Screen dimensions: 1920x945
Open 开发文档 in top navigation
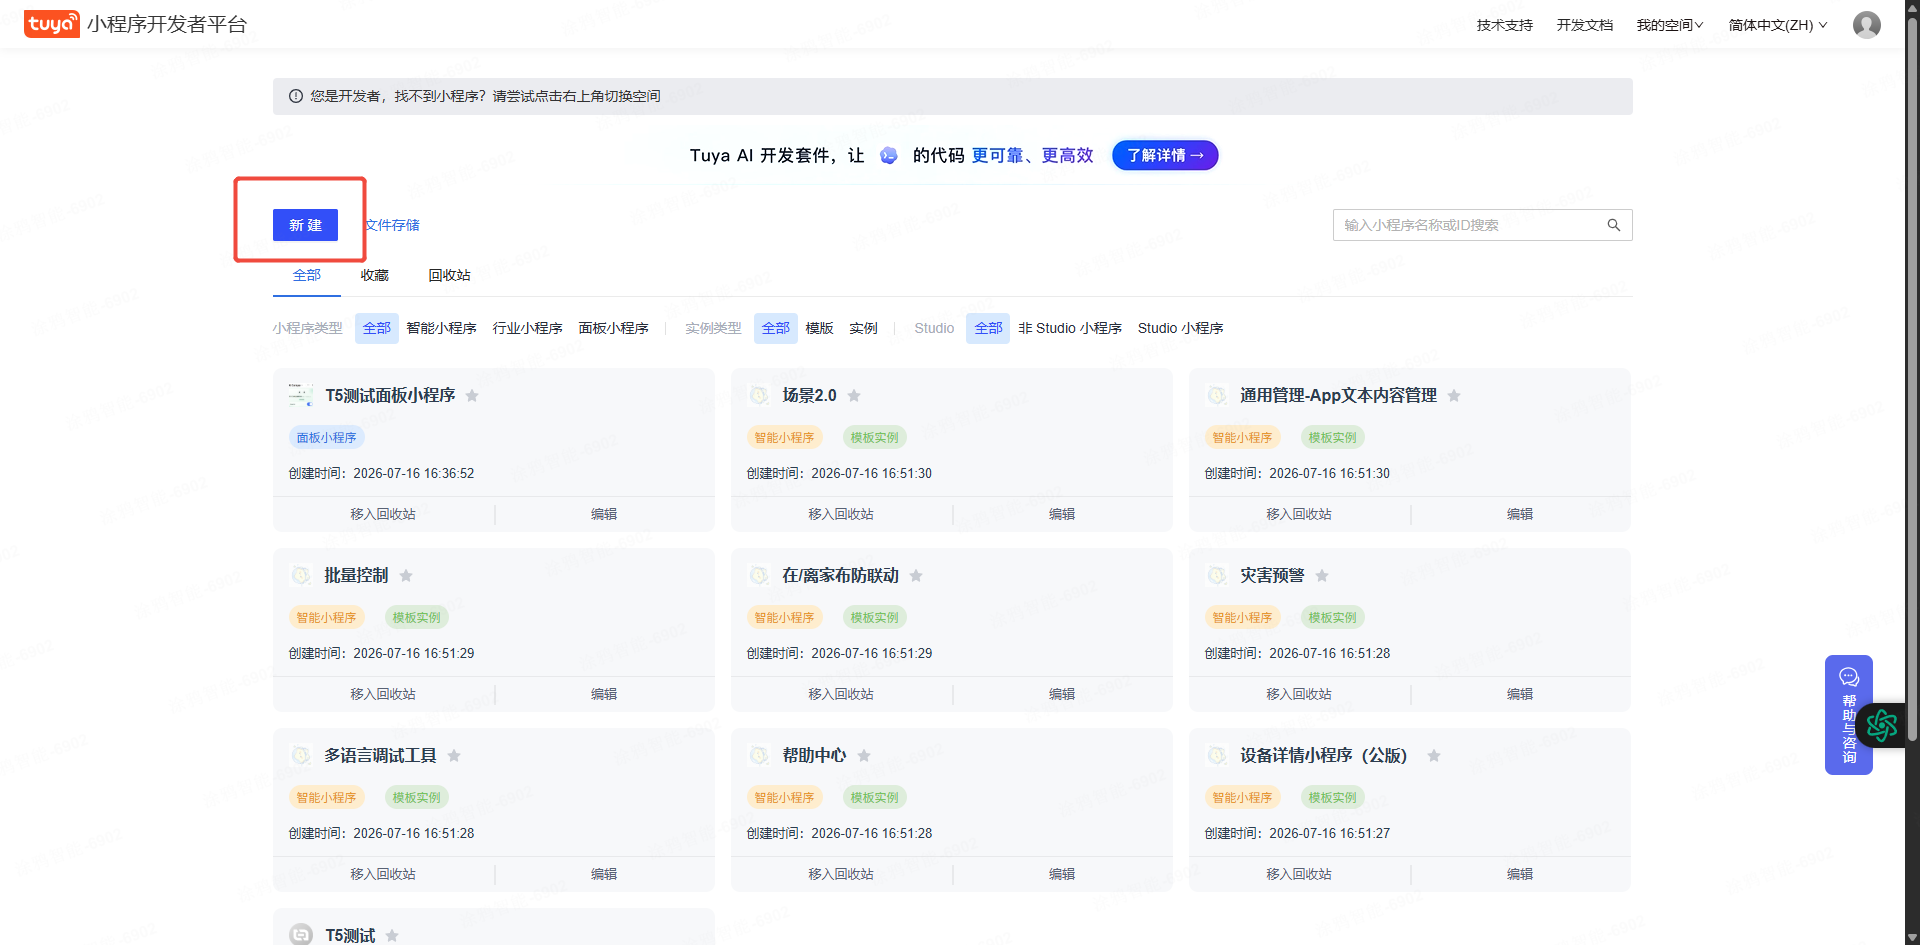[x=1584, y=25]
